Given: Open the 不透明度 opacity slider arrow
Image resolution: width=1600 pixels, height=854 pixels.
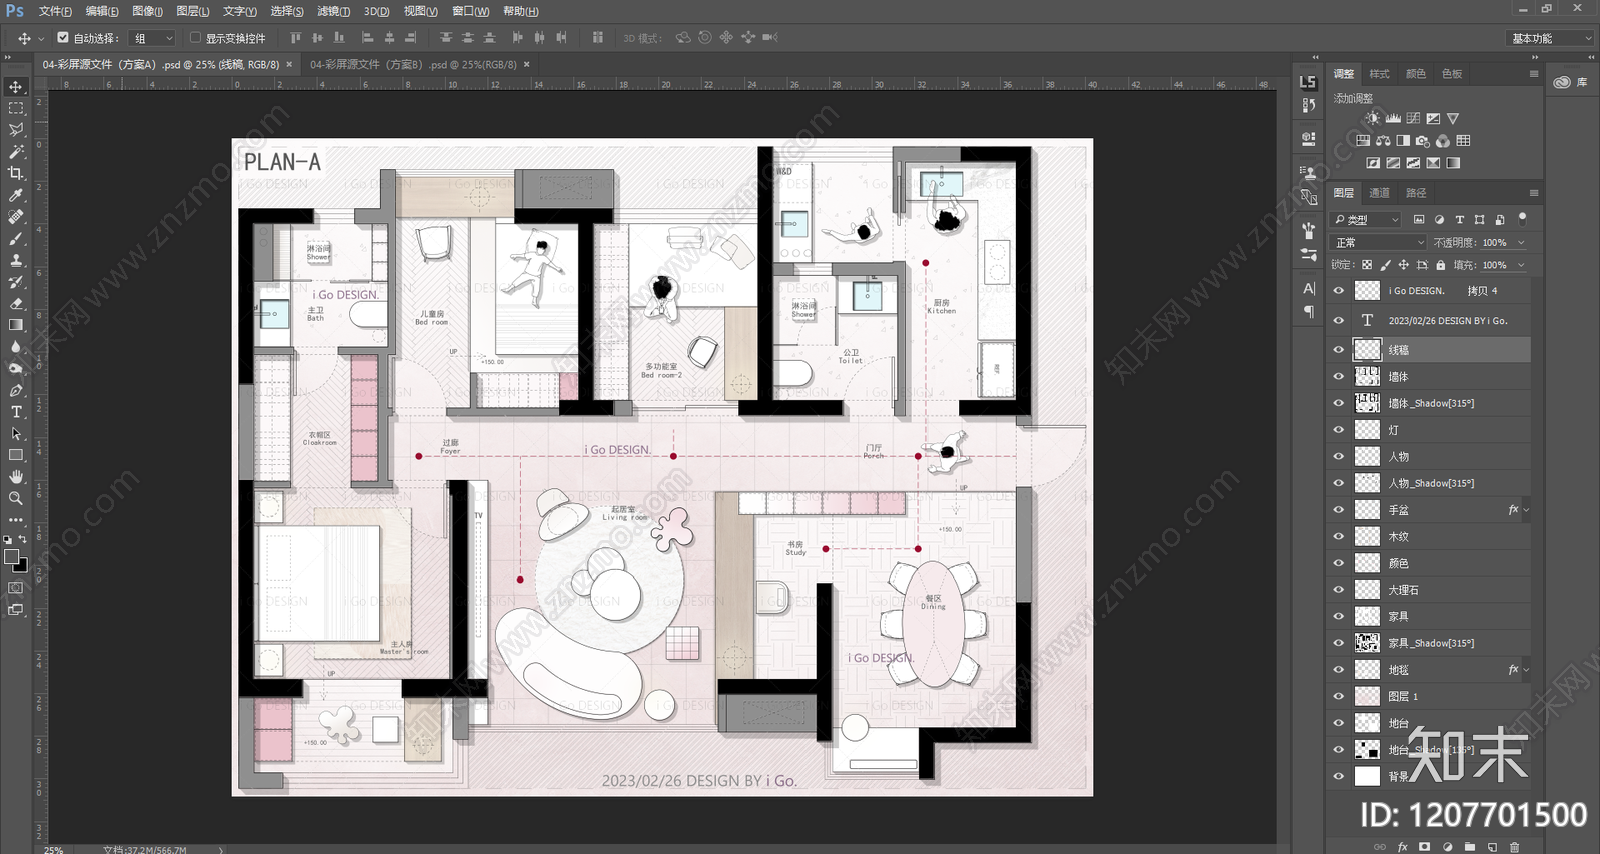Looking at the screenshot, I should click(1521, 242).
